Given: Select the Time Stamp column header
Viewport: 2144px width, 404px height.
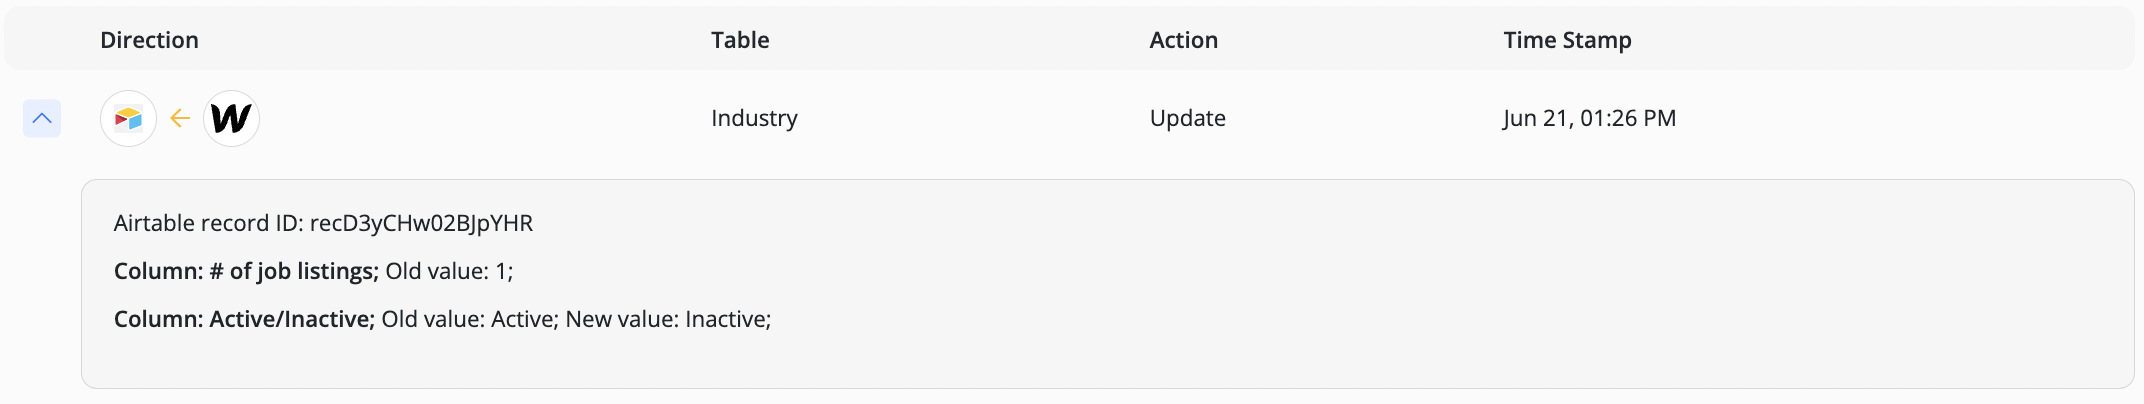Looking at the screenshot, I should pyautogui.click(x=1567, y=40).
